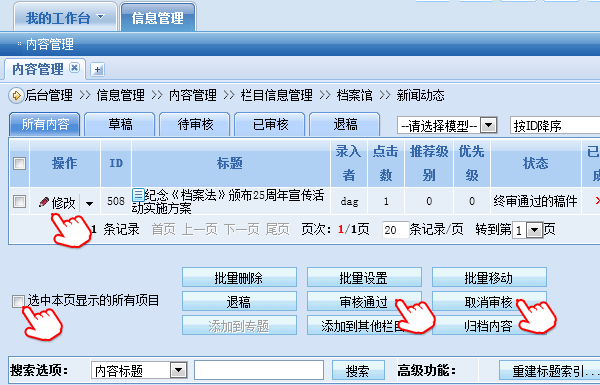Open the 我的工作台 menu dropdown
The image size is (600, 385).
point(101,16)
